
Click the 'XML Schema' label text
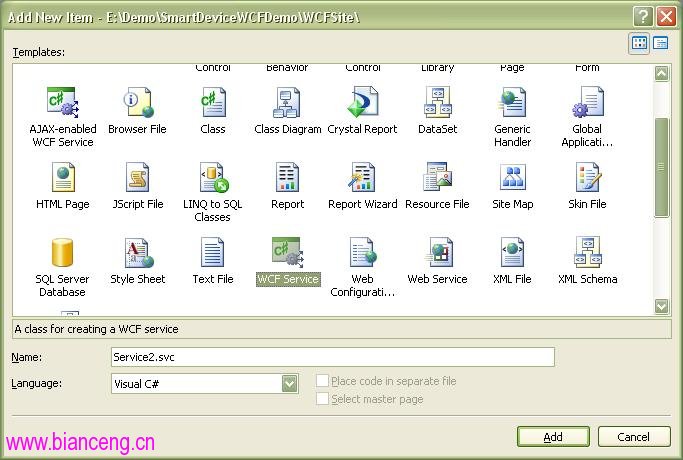click(588, 279)
